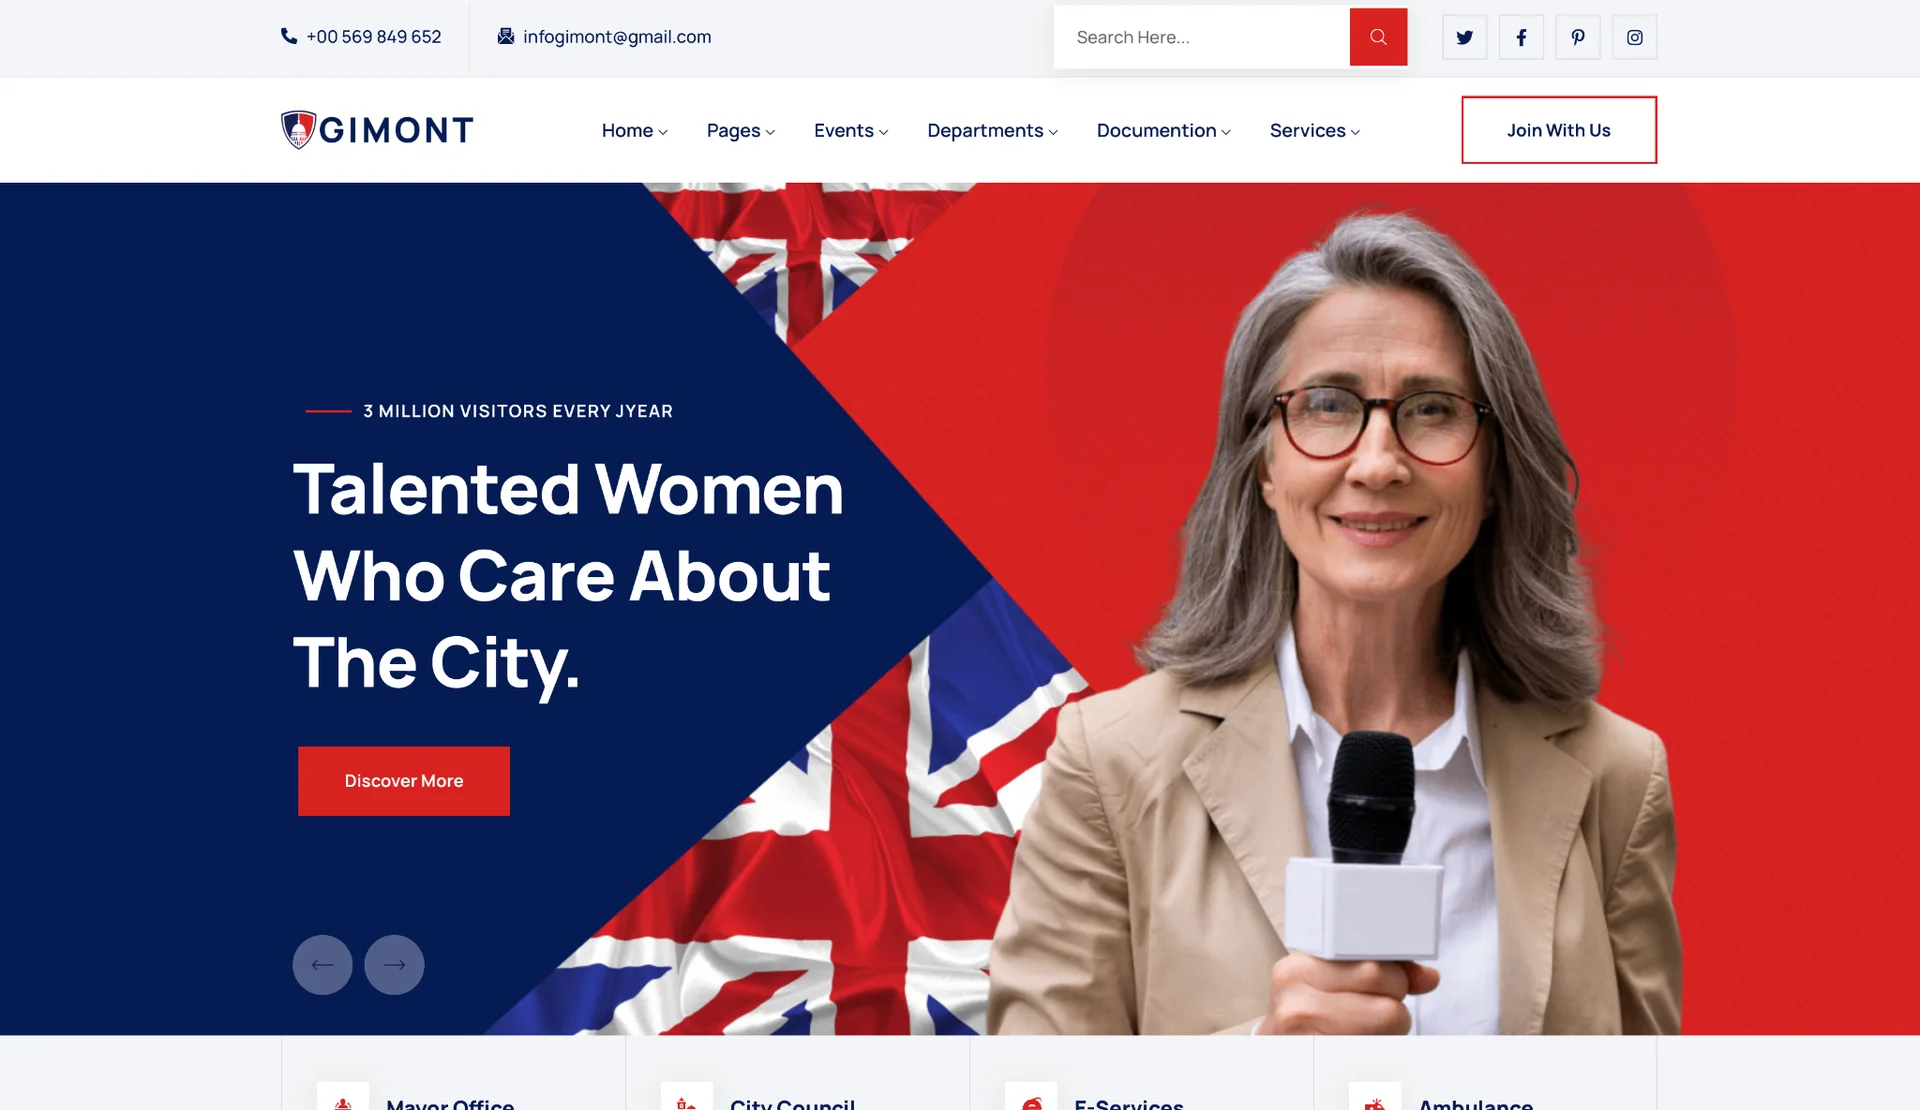Open the Events dropdown menu
Image resolution: width=1920 pixels, height=1110 pixels.
(850, 130)
